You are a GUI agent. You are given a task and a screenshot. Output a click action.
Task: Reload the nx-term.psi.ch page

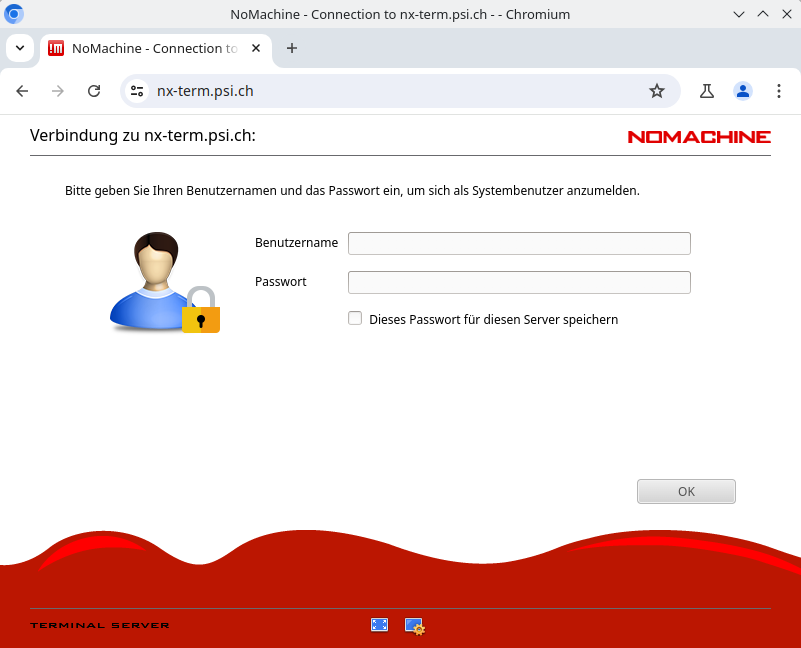(x=94, y=91)
